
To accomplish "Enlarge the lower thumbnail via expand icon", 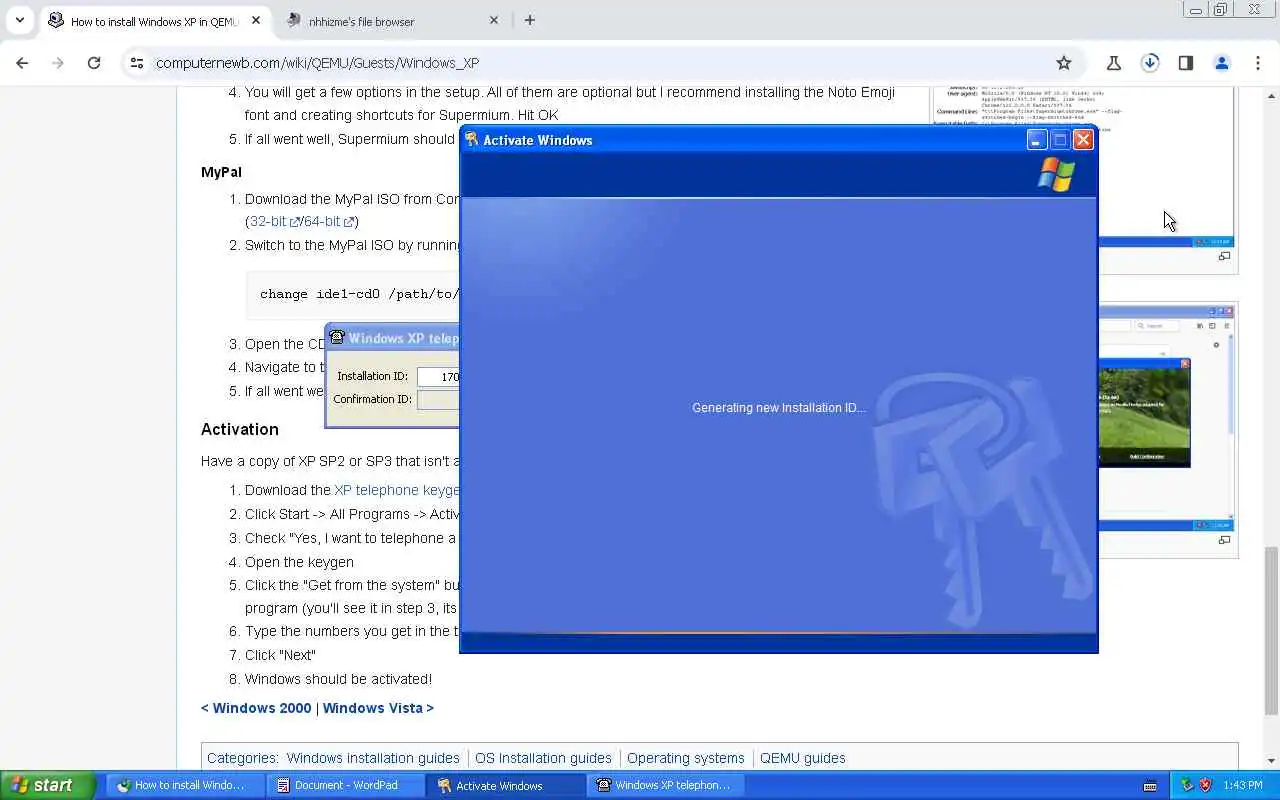I will (1224, 541).
